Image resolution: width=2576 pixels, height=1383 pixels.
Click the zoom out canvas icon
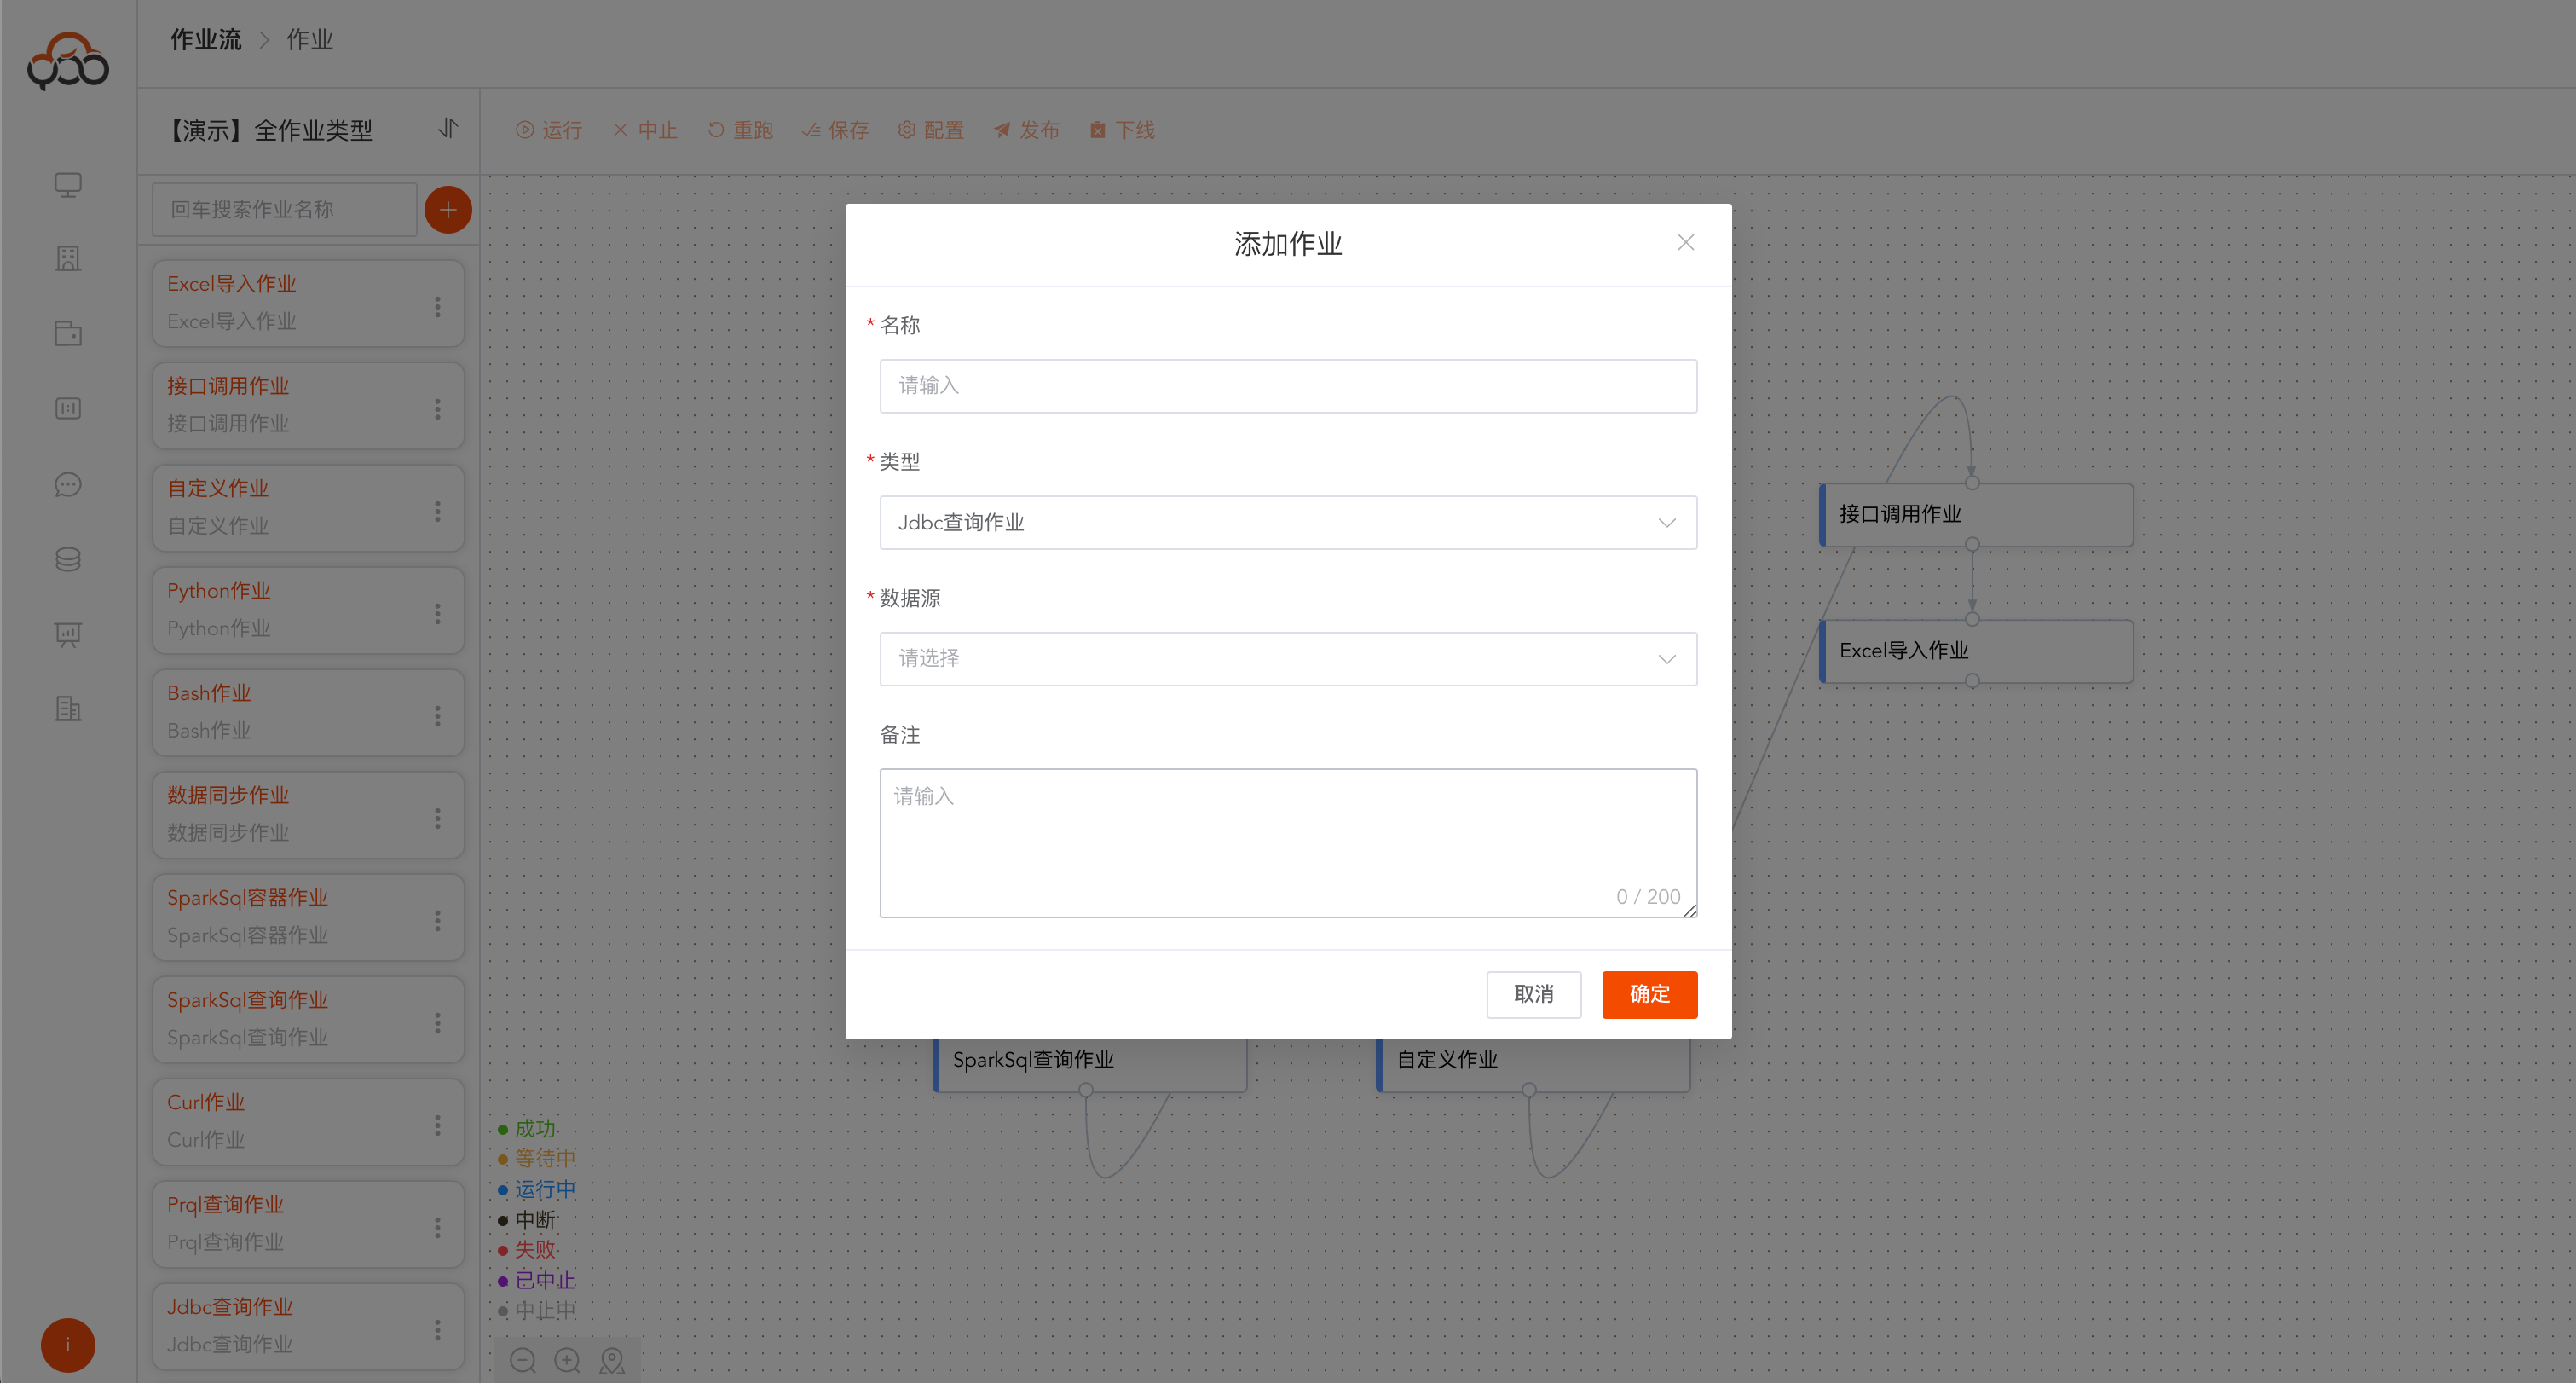(523, 1360)
